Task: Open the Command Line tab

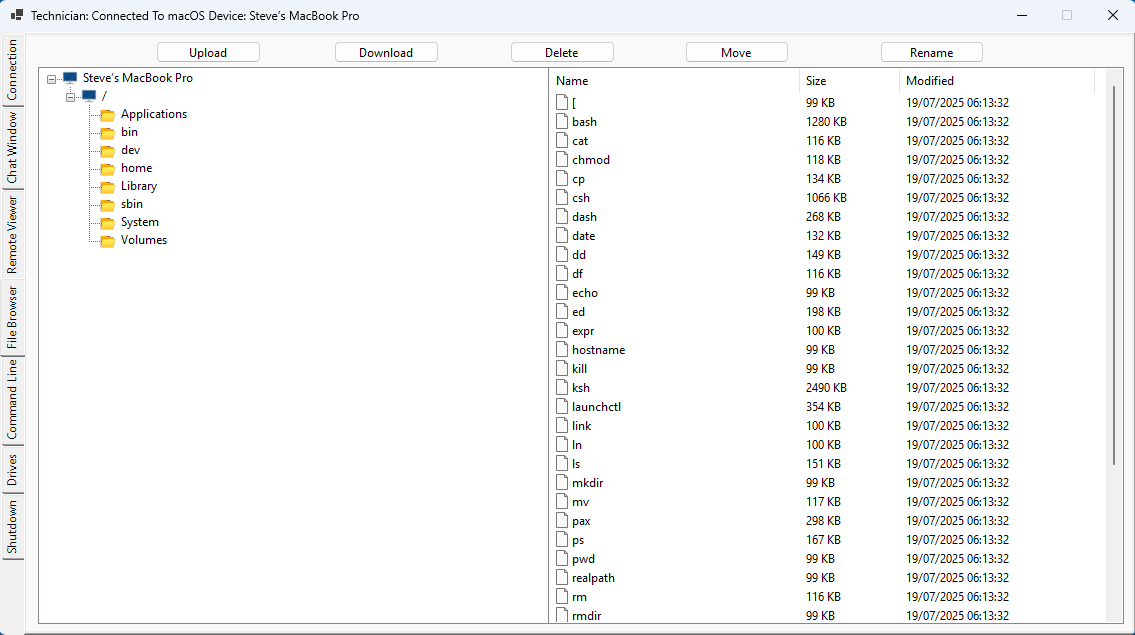Action: 12,400
